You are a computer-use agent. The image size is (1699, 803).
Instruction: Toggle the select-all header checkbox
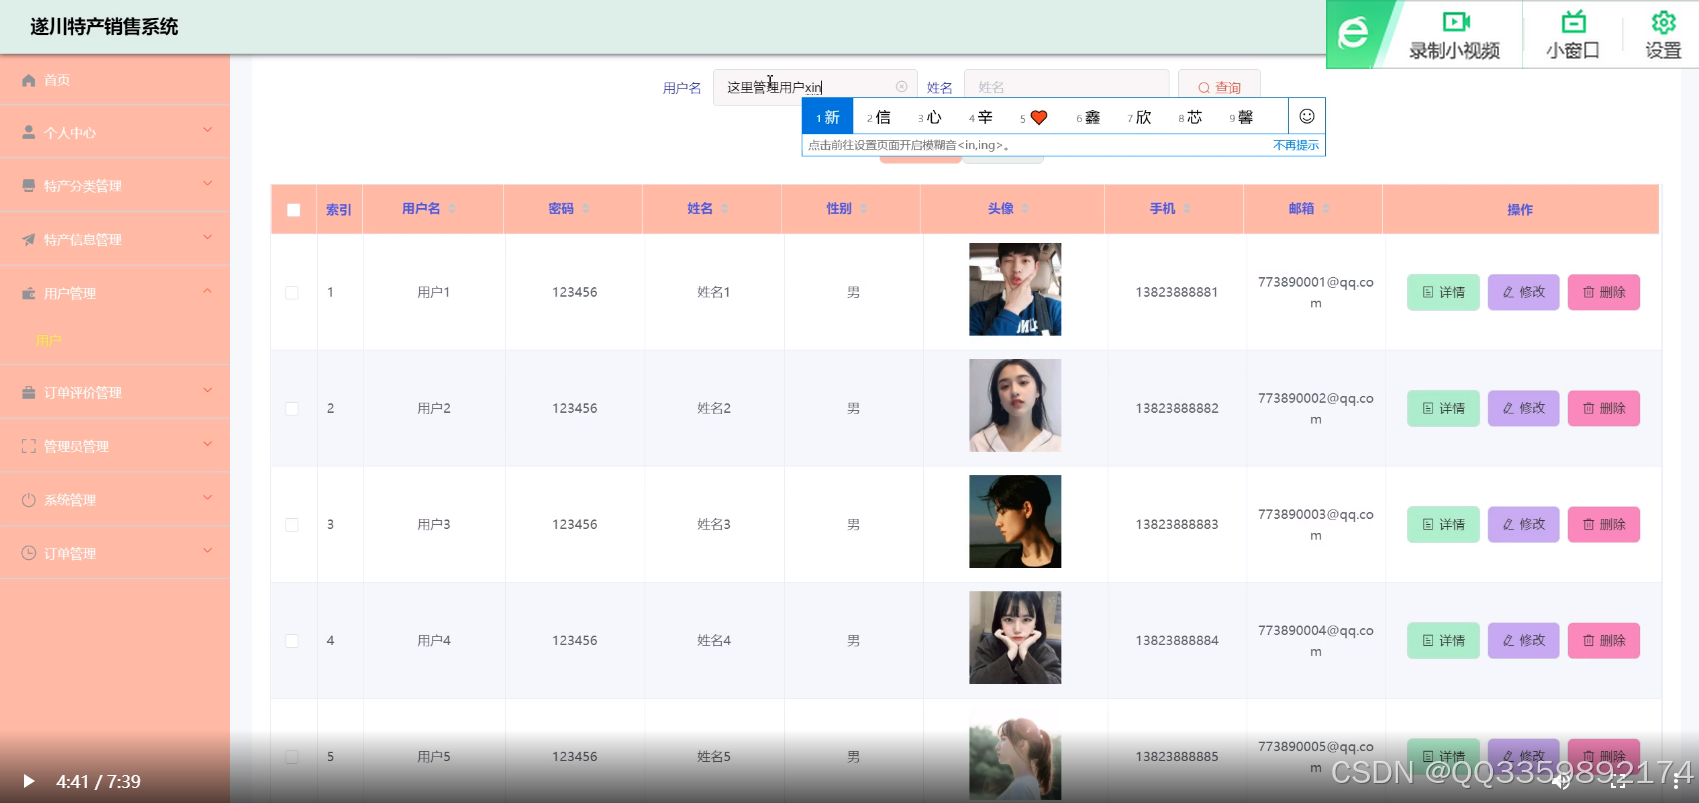[293, 210]
